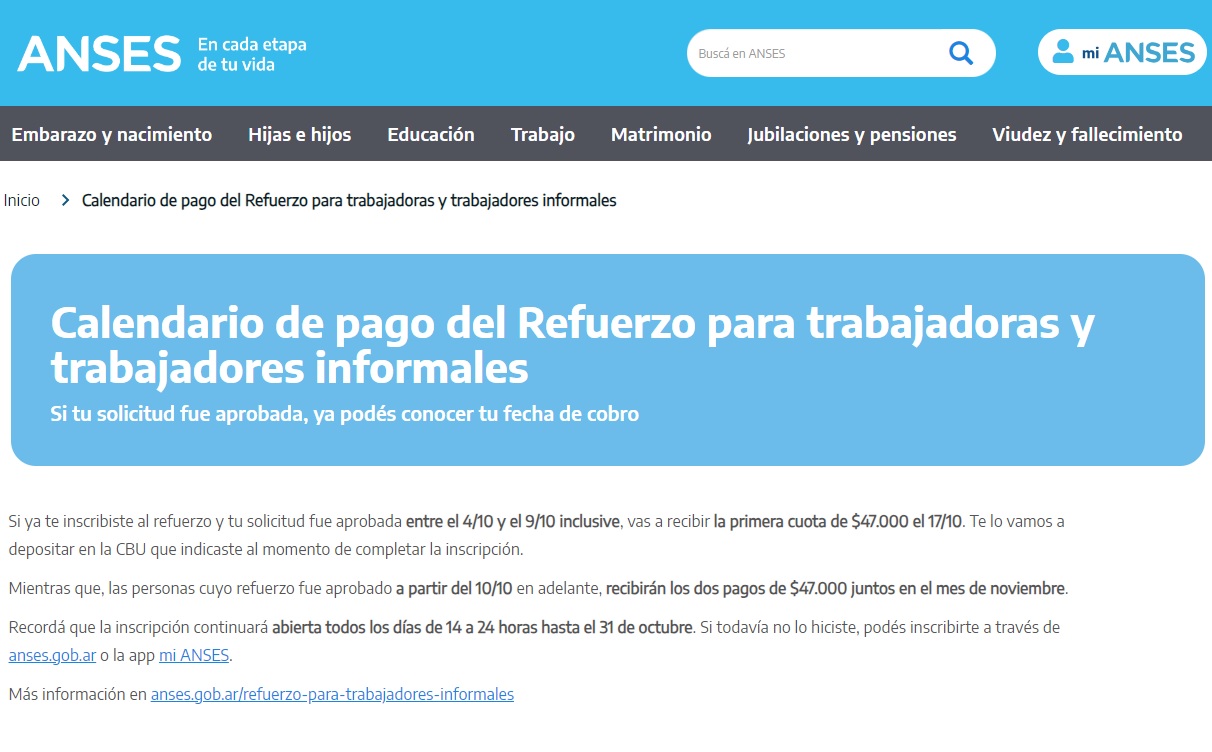Open the mi ANSES user account button

(x=1122, y=52)
